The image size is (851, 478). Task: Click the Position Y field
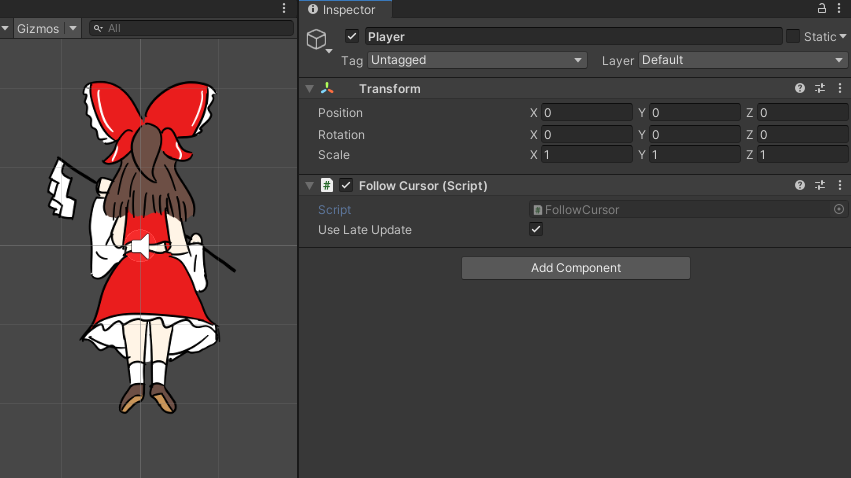(x=695, y=112)
